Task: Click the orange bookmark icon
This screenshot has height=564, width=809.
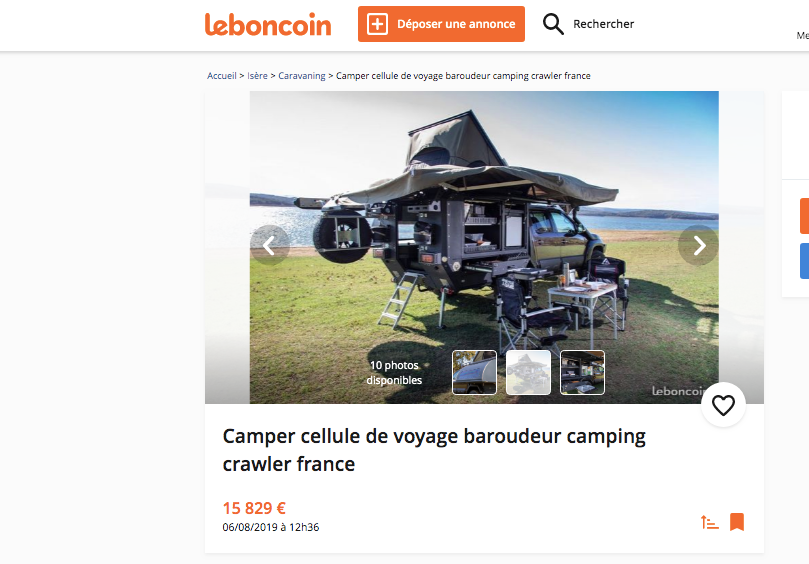Action: click(x=737, y=522)
